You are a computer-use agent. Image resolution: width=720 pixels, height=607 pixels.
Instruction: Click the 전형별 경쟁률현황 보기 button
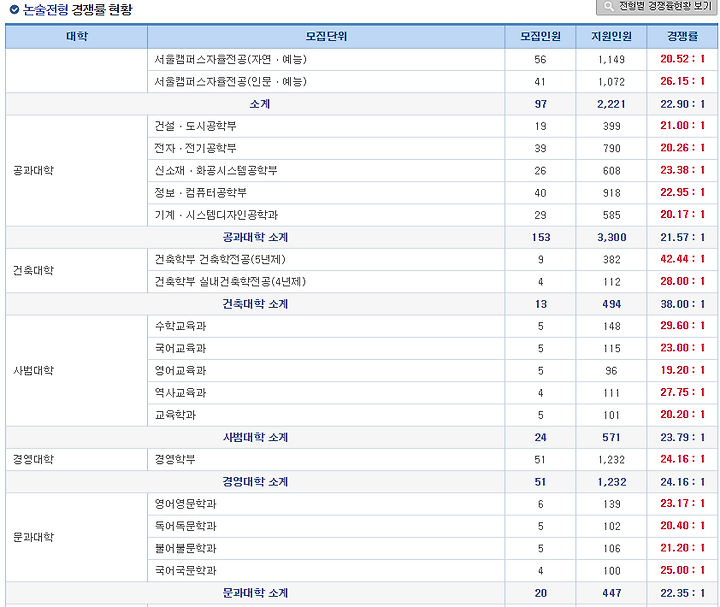point(657,6)
